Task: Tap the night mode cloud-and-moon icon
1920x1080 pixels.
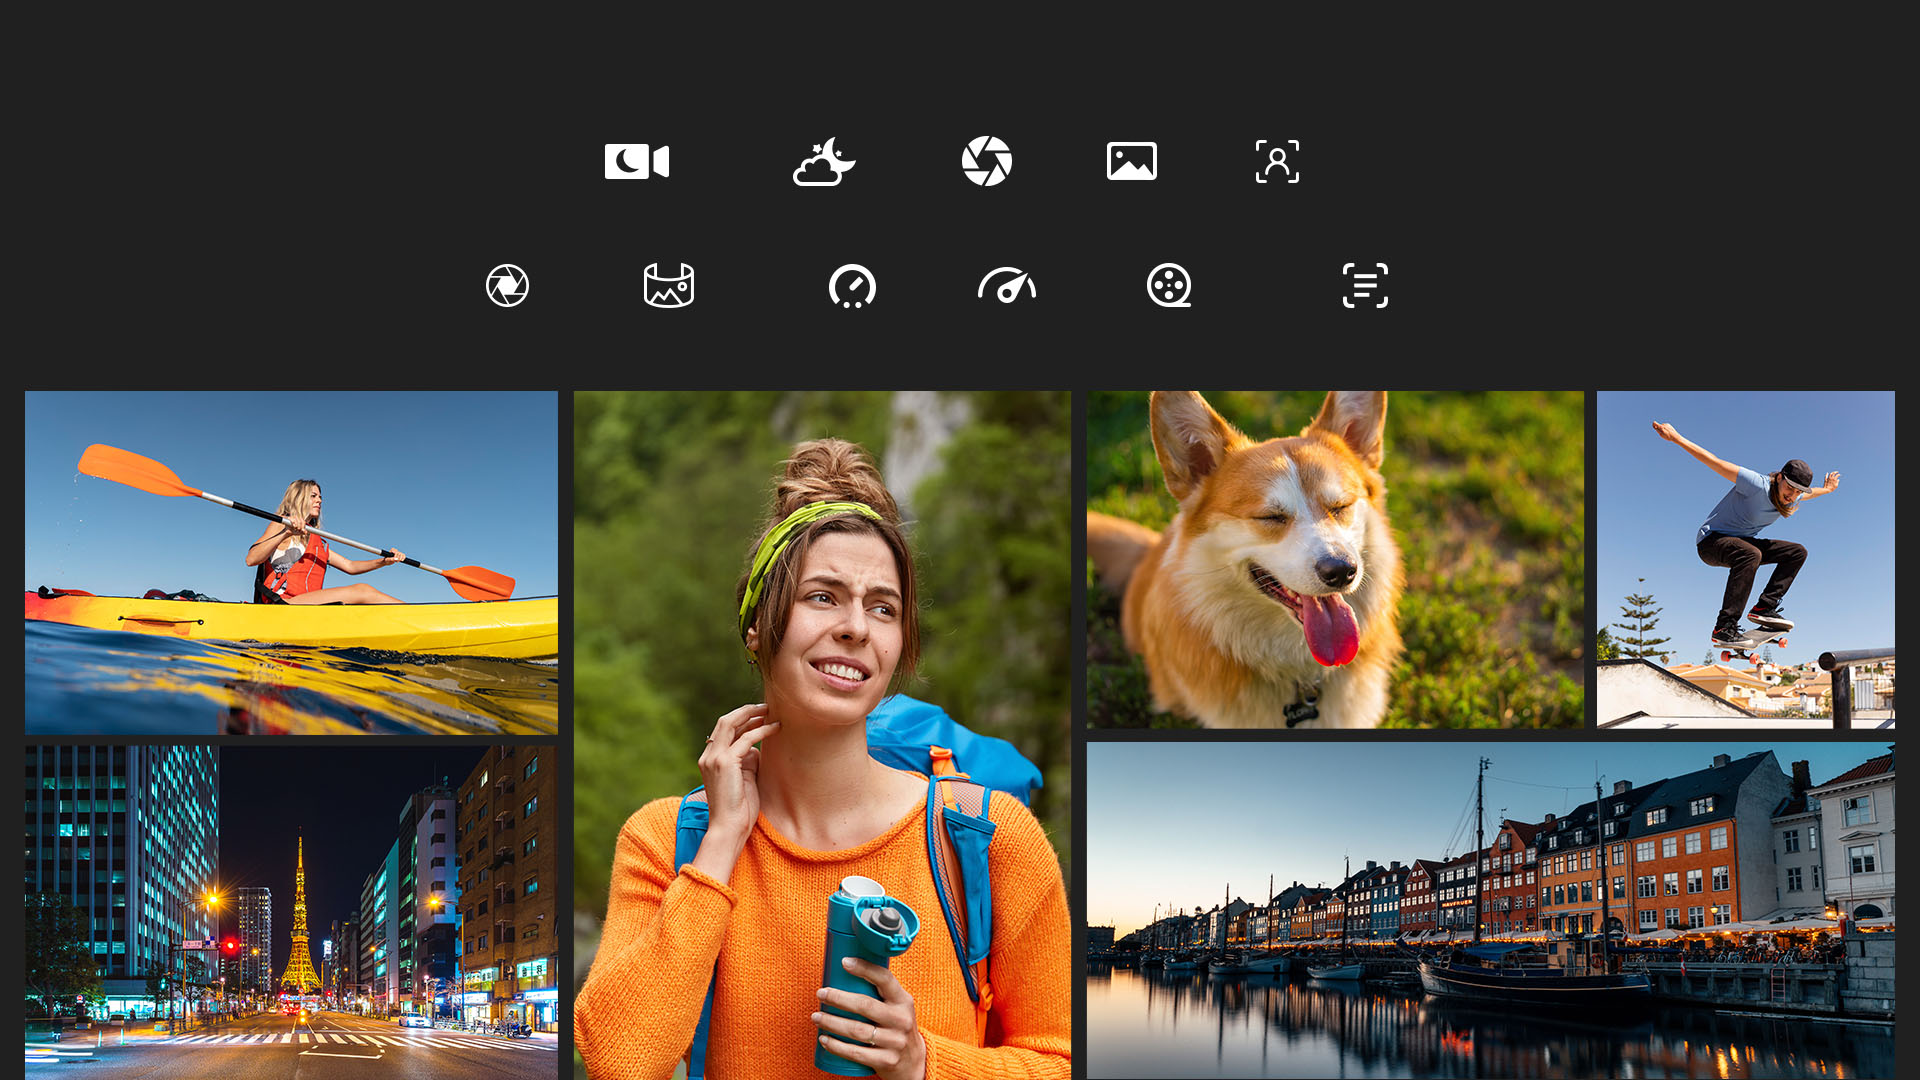Action: [824, 162]
